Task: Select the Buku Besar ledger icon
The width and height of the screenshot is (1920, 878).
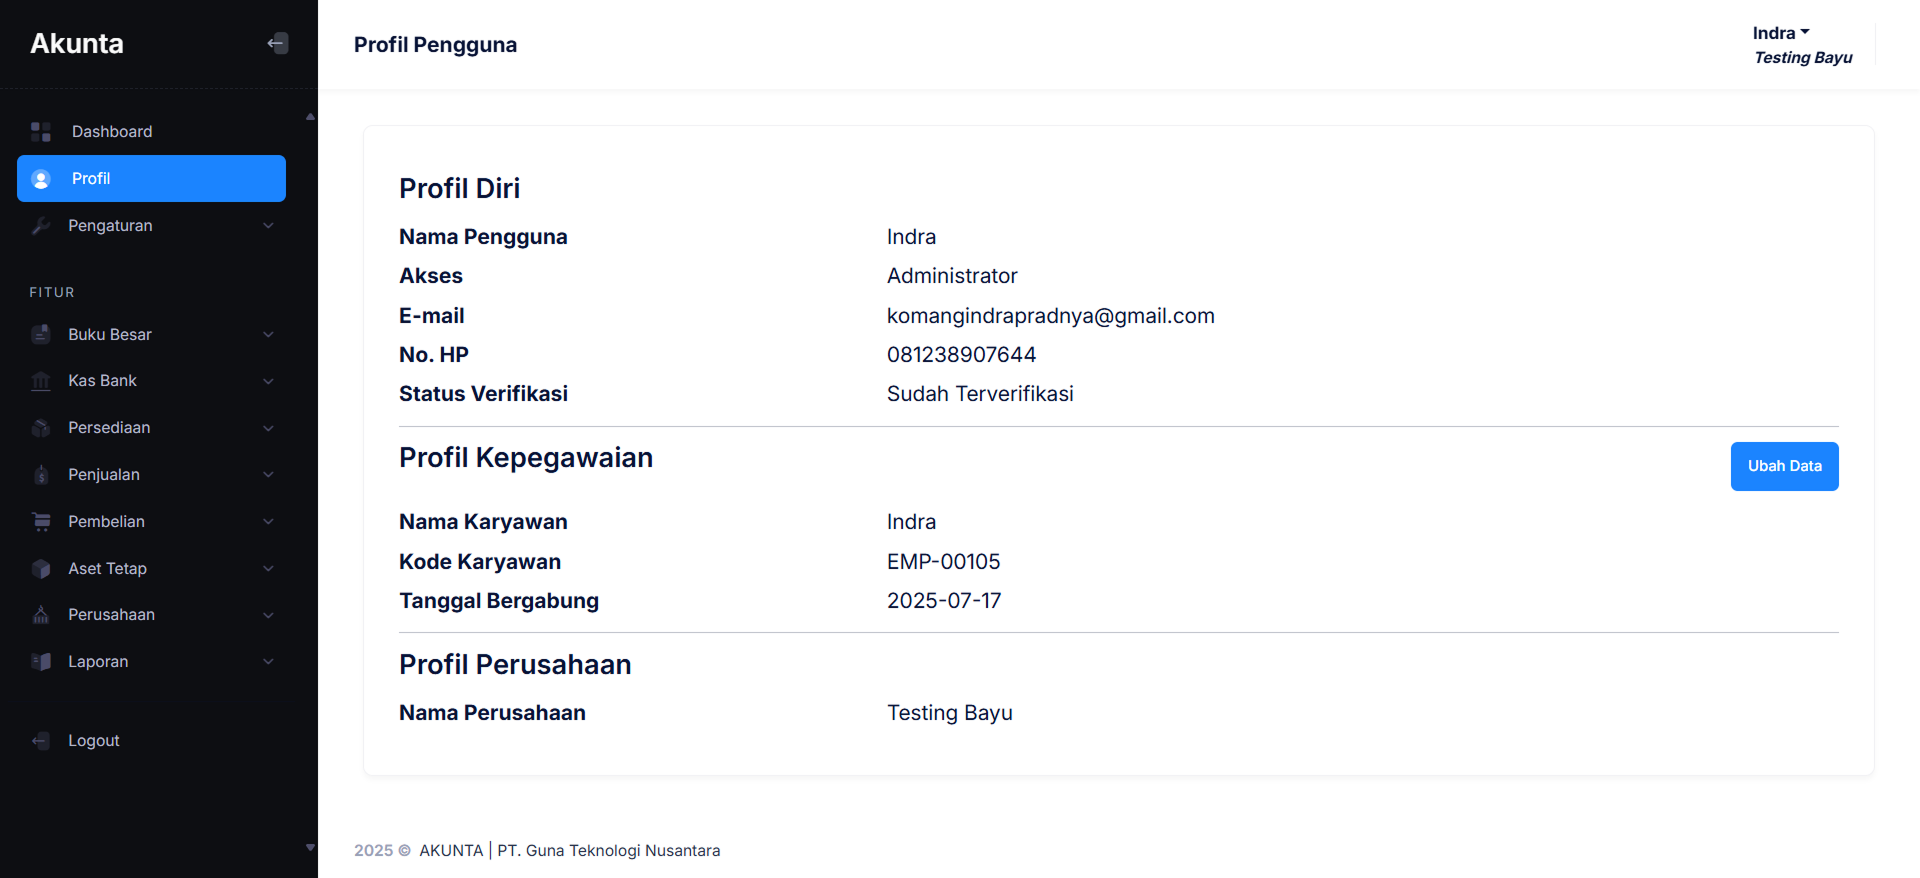Action: click(40, 334)
